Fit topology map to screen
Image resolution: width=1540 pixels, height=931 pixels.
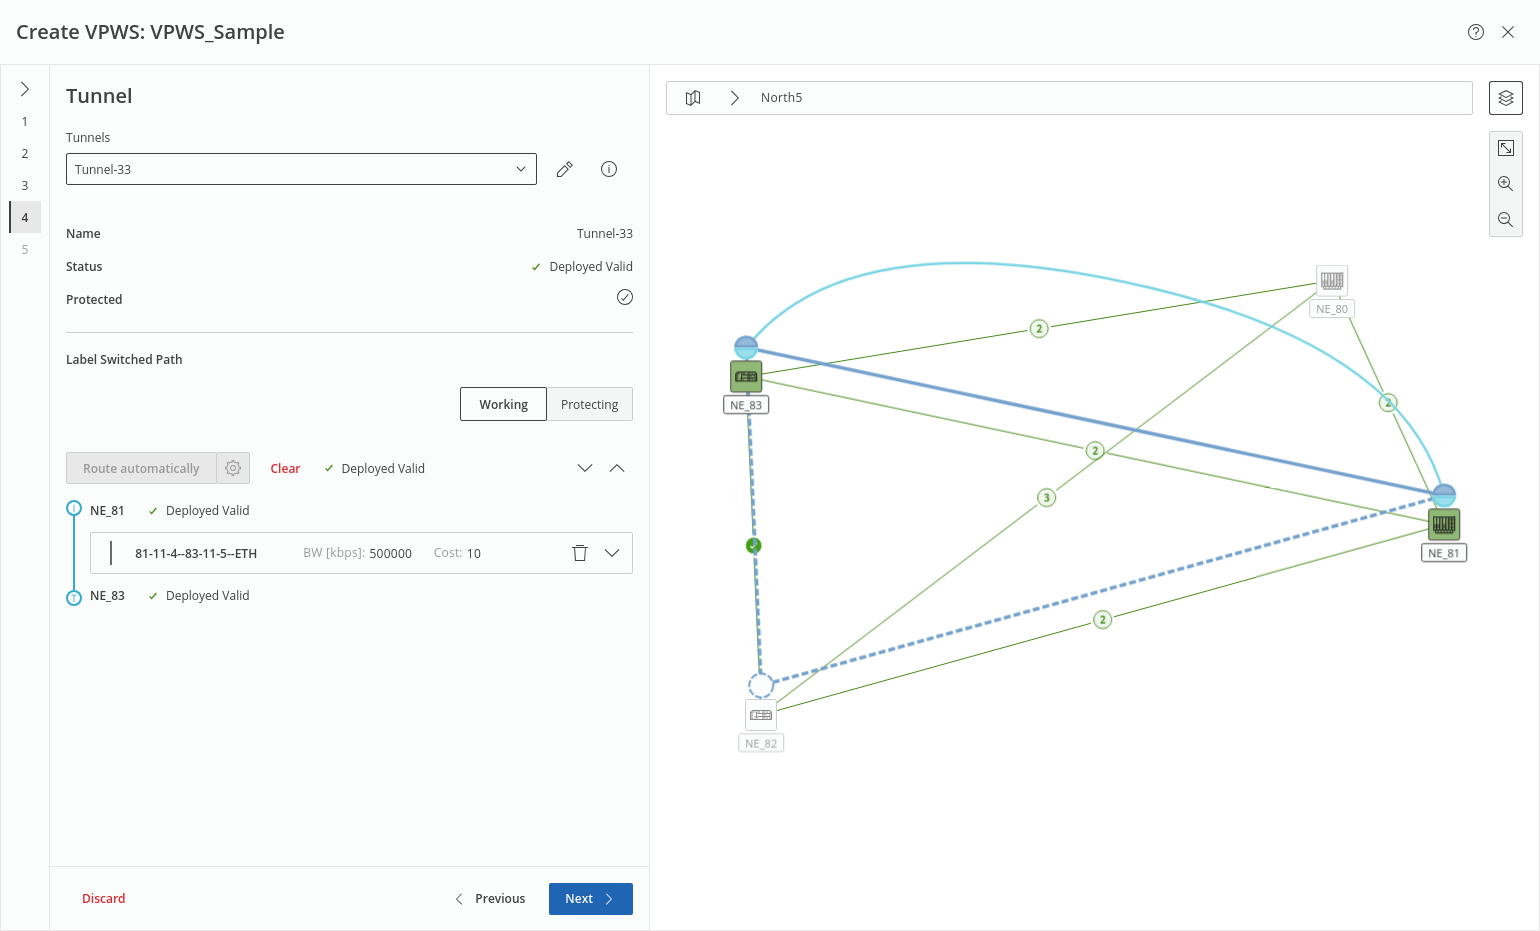point(1505,148)
